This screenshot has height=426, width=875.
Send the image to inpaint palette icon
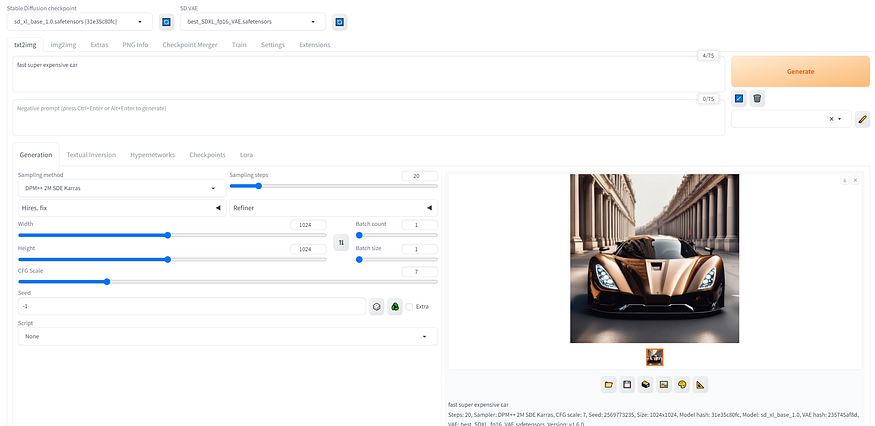point(682,385)
